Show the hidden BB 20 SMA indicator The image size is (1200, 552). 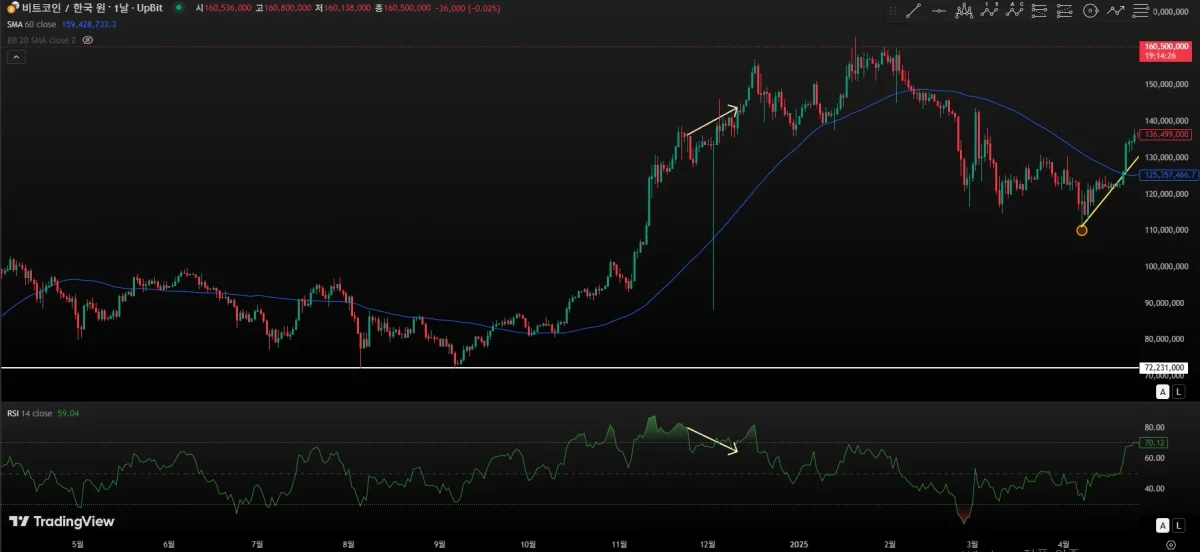(x=88, y=40)
